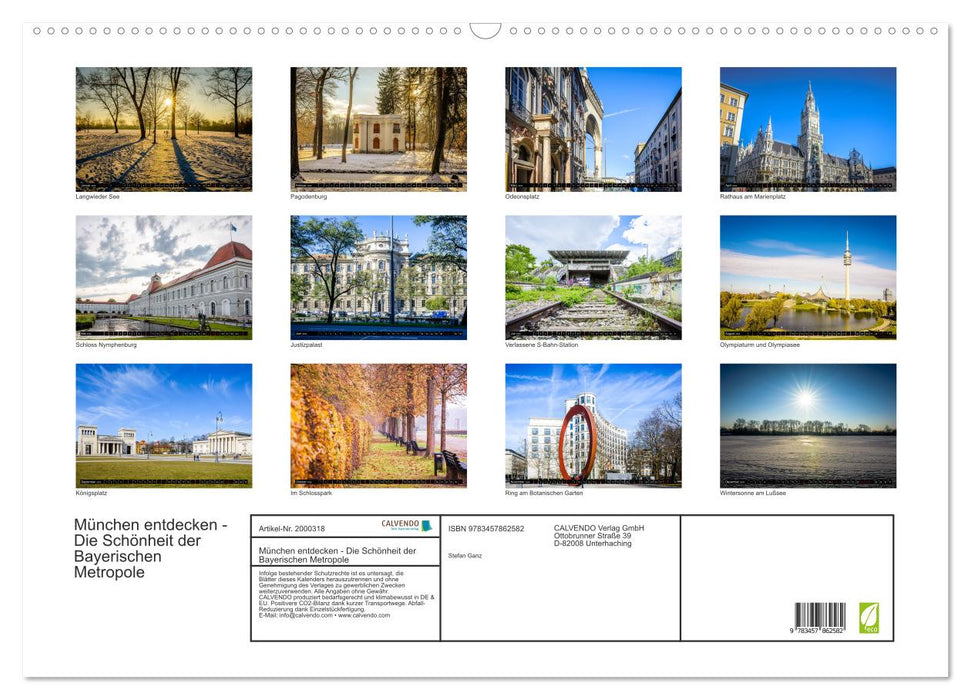971x700 pixels.
Task: Open the Pagodenburg winter image
Action: pos(378,128)
